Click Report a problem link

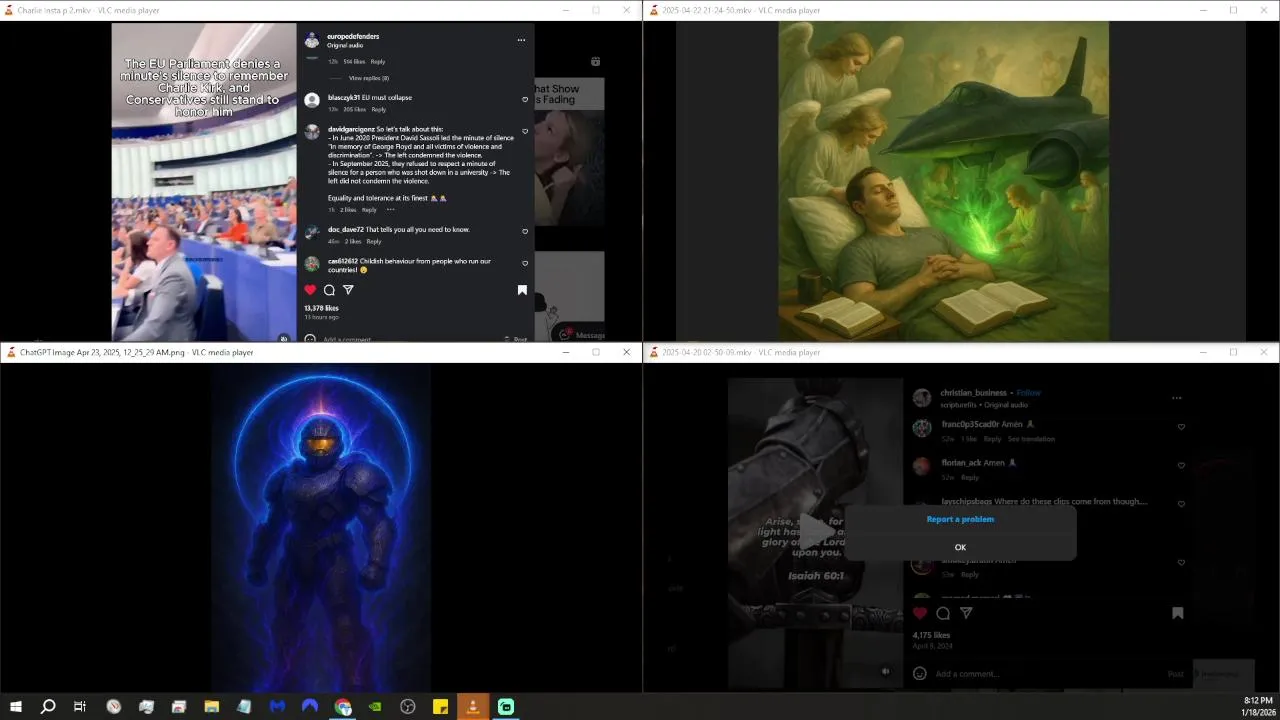(x=960, y=519)
